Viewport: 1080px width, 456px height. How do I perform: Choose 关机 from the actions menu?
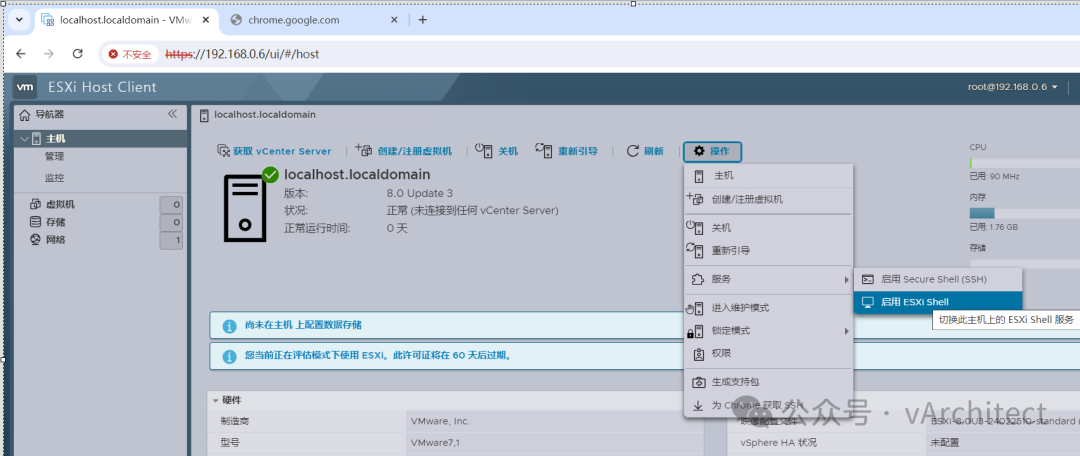pos(768,228)
